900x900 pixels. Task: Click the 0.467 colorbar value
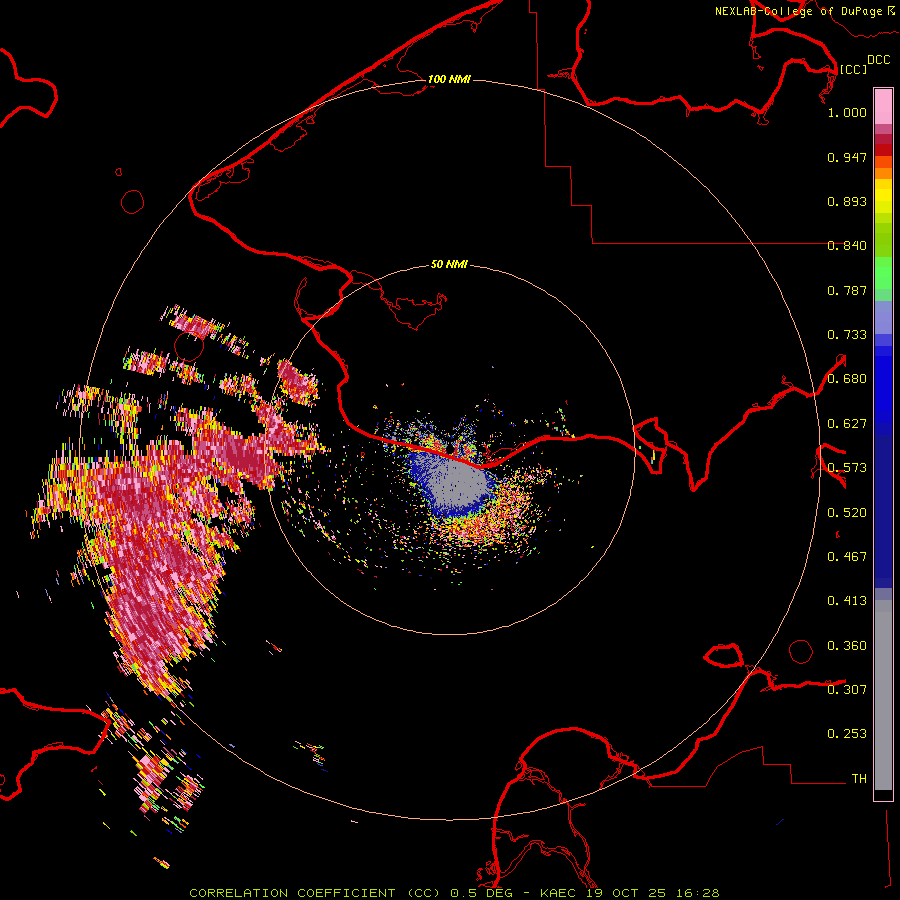[x=847, y=557]
